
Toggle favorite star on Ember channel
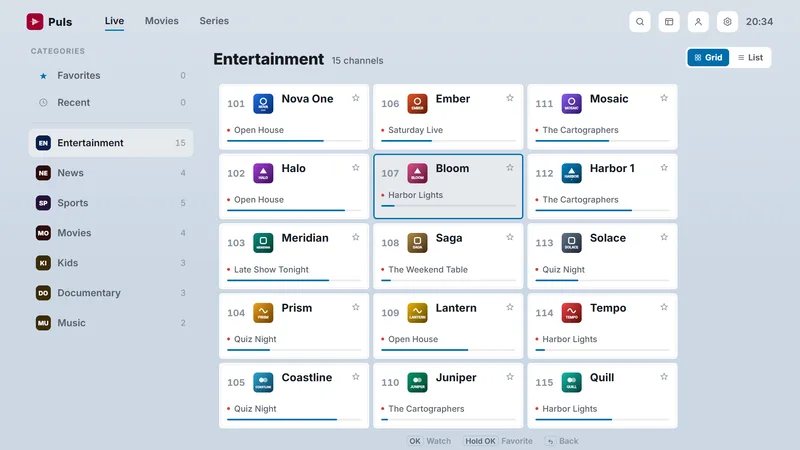pos(510,98)
